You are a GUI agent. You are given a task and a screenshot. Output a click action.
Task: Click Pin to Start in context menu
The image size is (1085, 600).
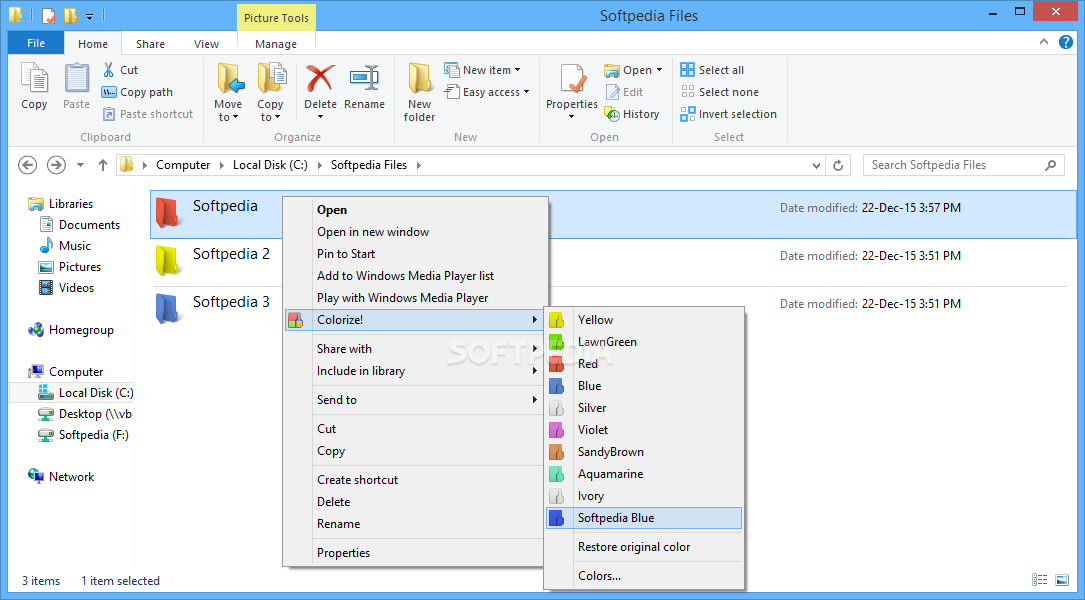tap(414, 254)
